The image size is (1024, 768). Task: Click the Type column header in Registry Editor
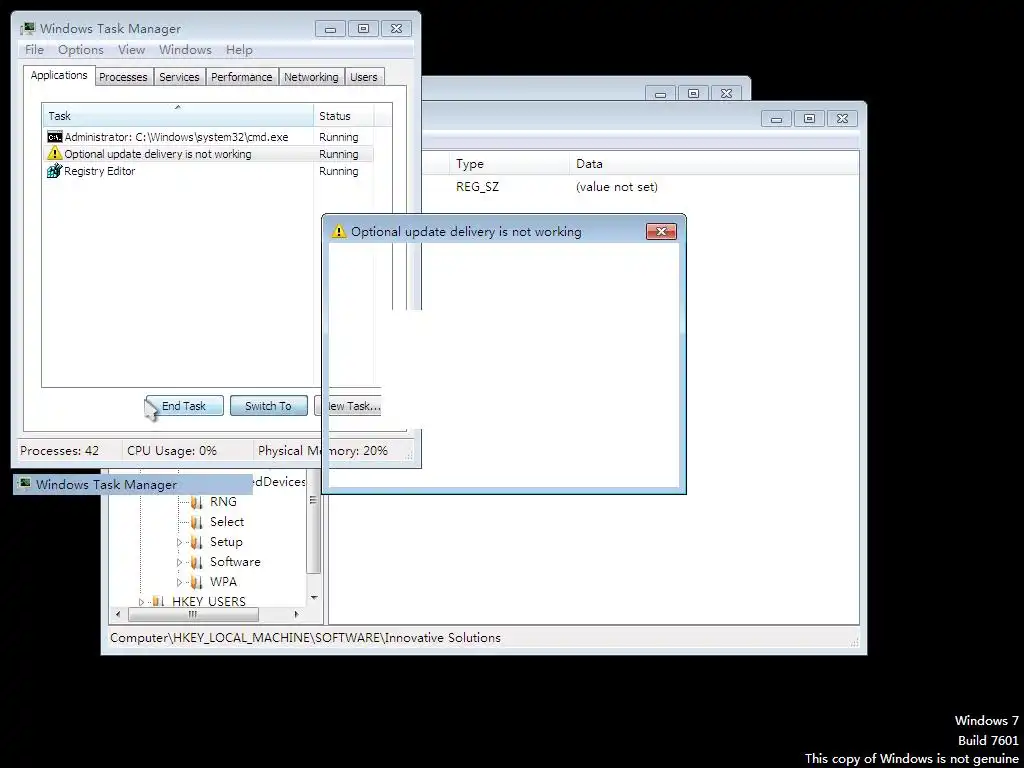[508, 164]
